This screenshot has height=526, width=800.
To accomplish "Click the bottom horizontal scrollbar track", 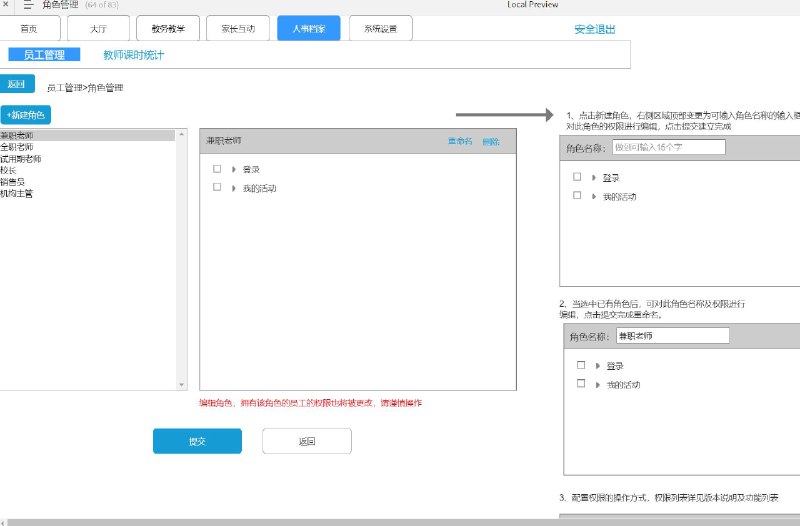I will (404, 522).
